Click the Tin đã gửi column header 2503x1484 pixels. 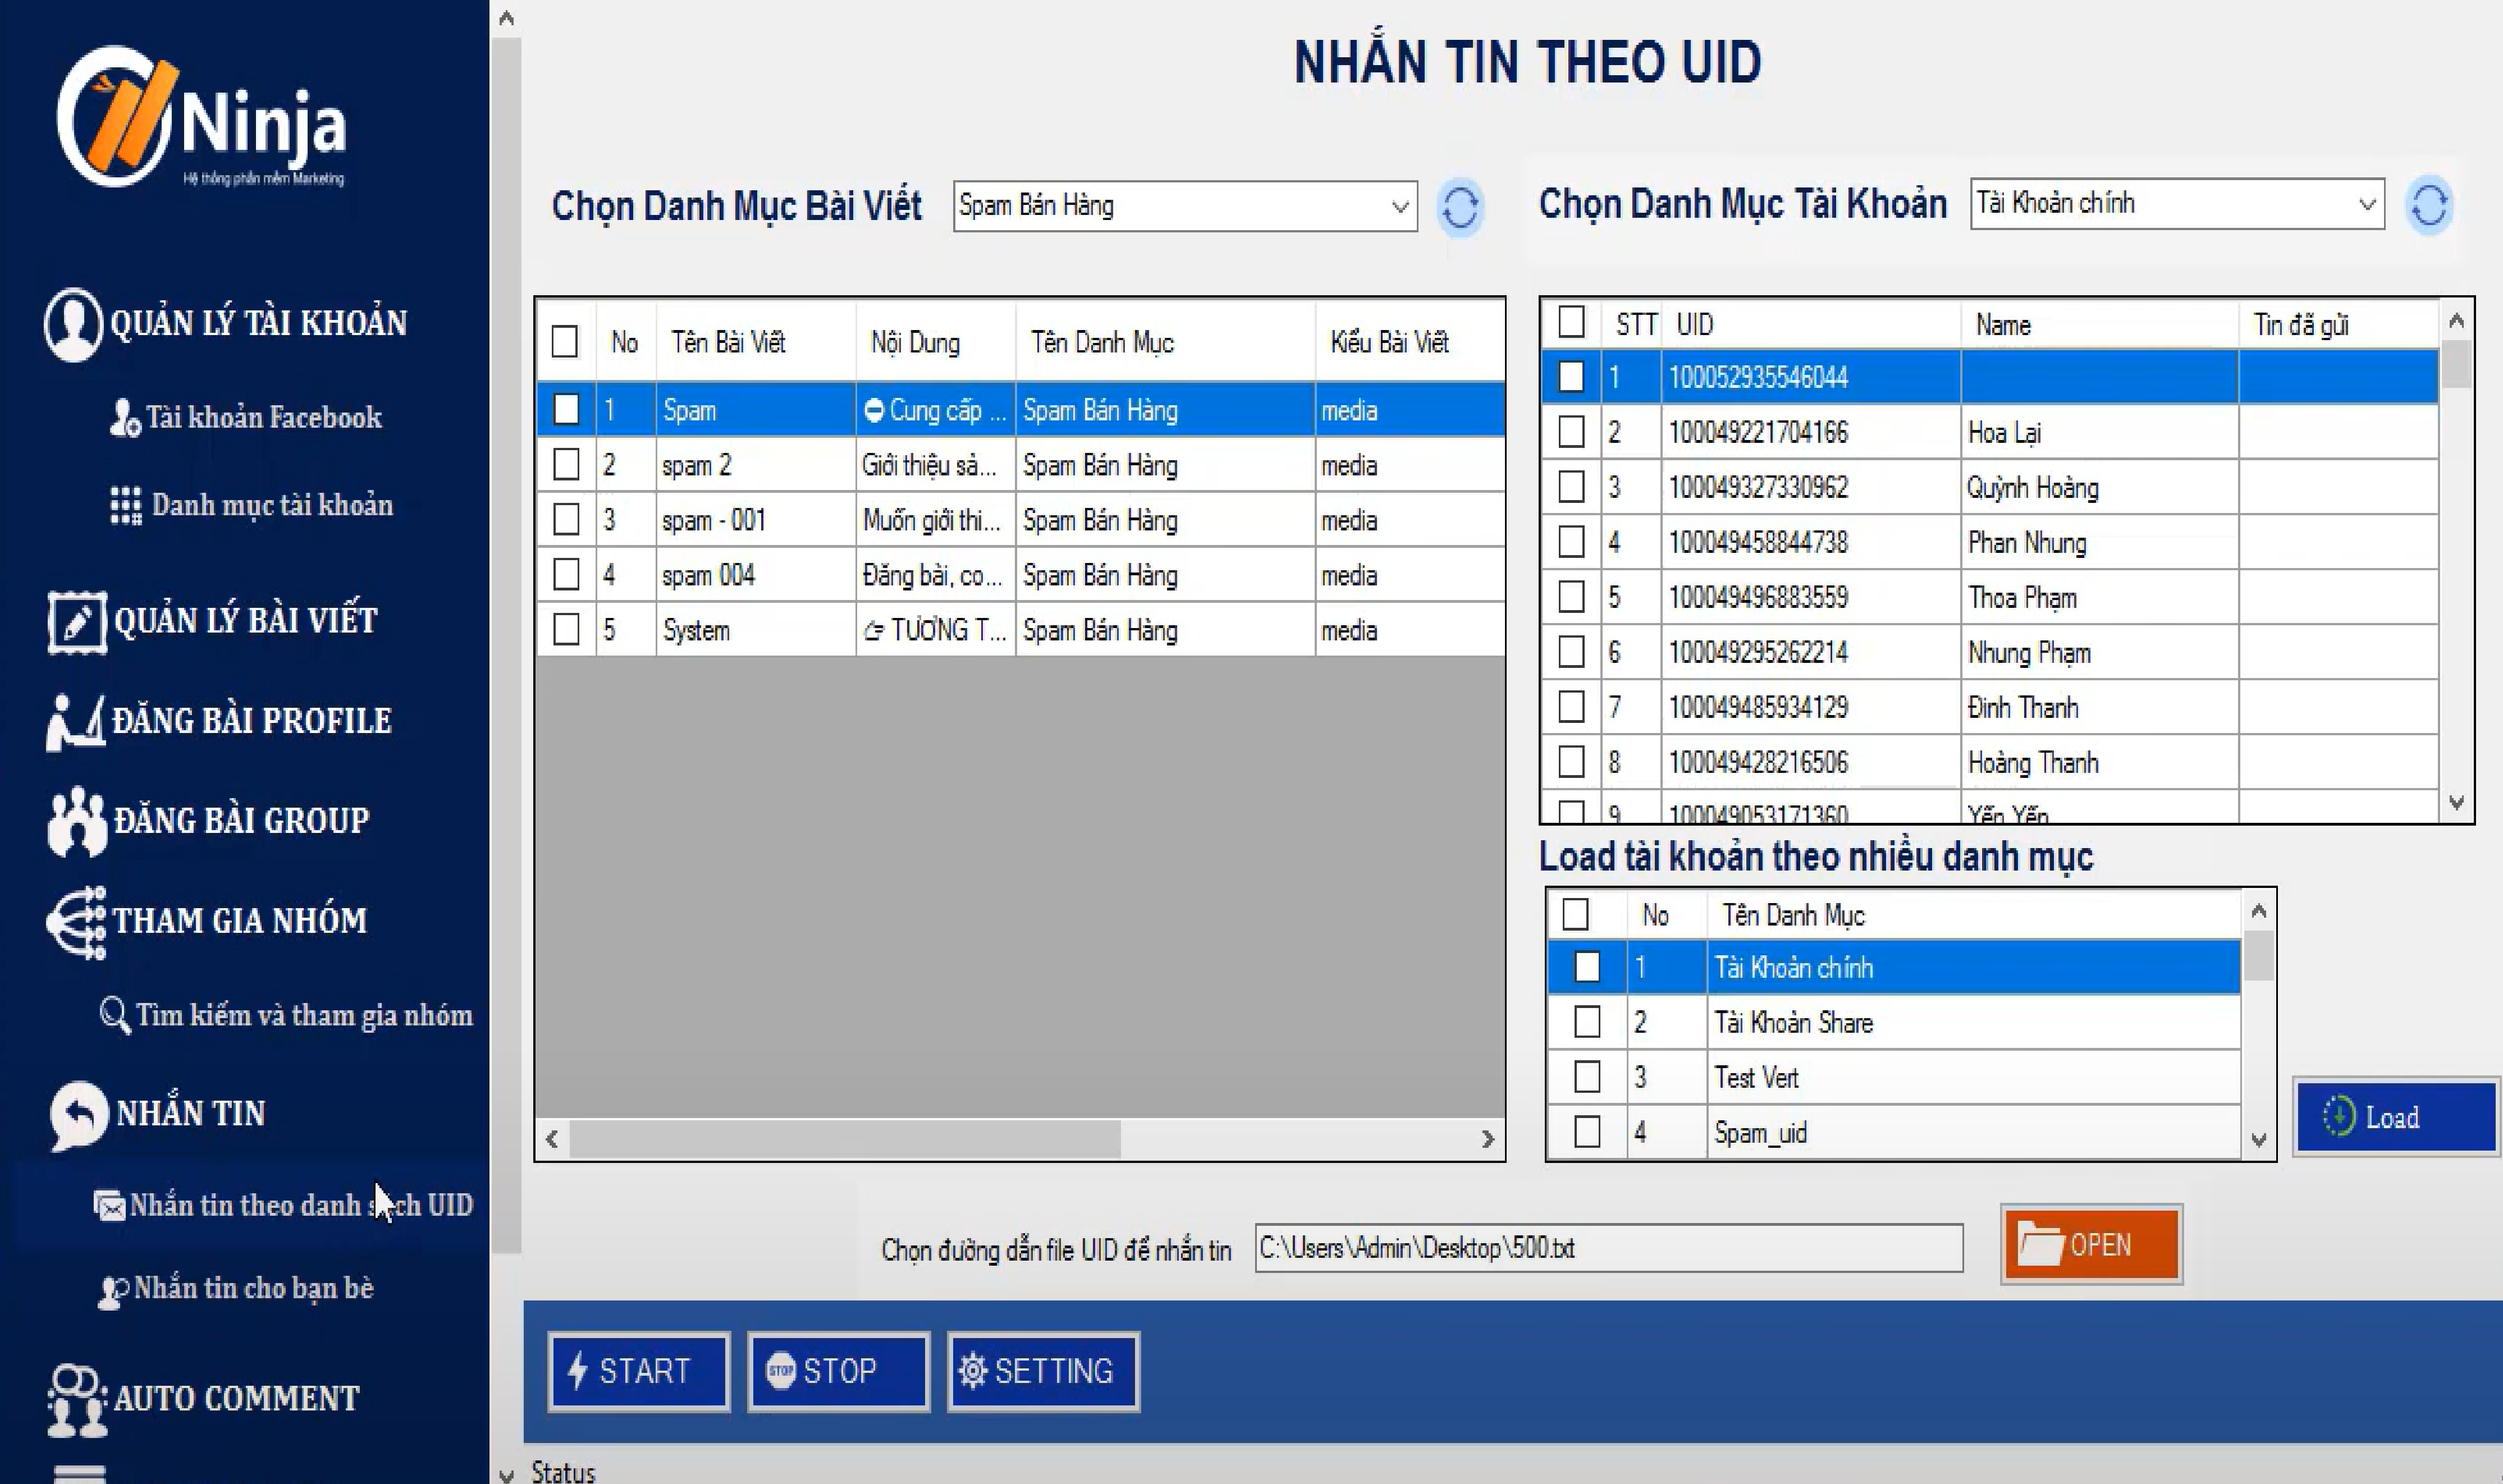(2338, 324)
